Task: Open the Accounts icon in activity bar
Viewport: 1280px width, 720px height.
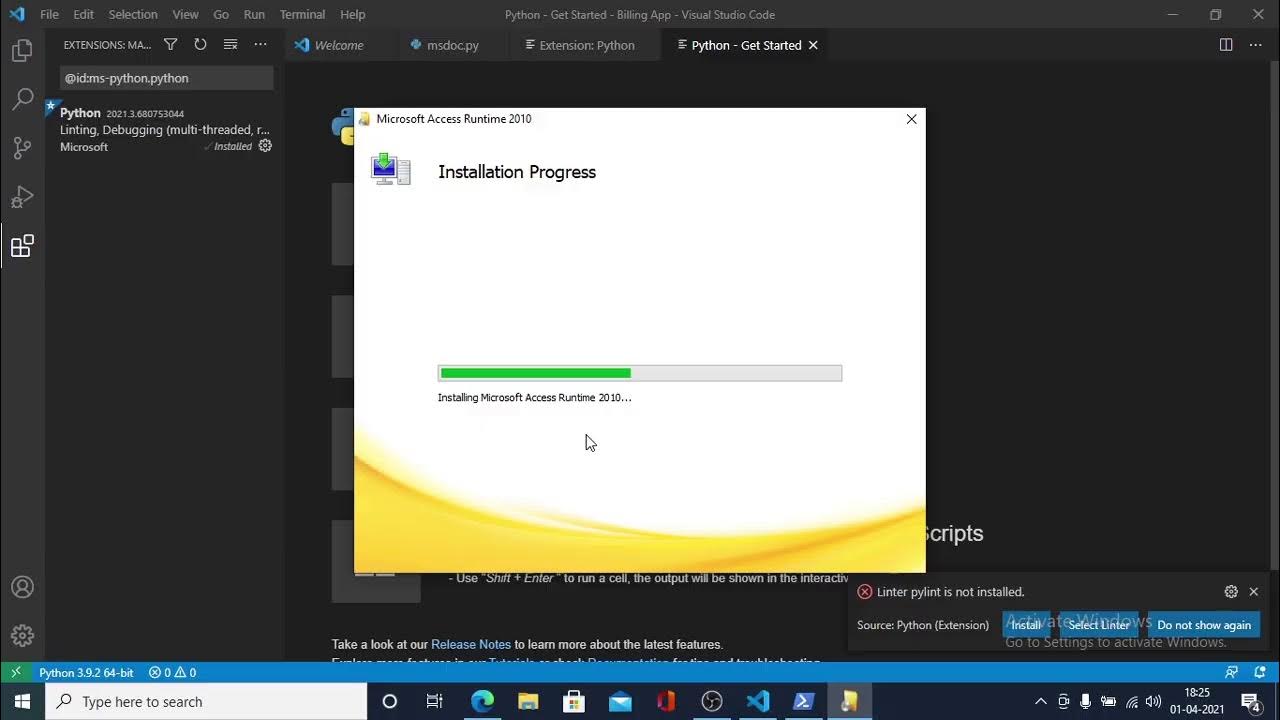Action: [22, 587]
